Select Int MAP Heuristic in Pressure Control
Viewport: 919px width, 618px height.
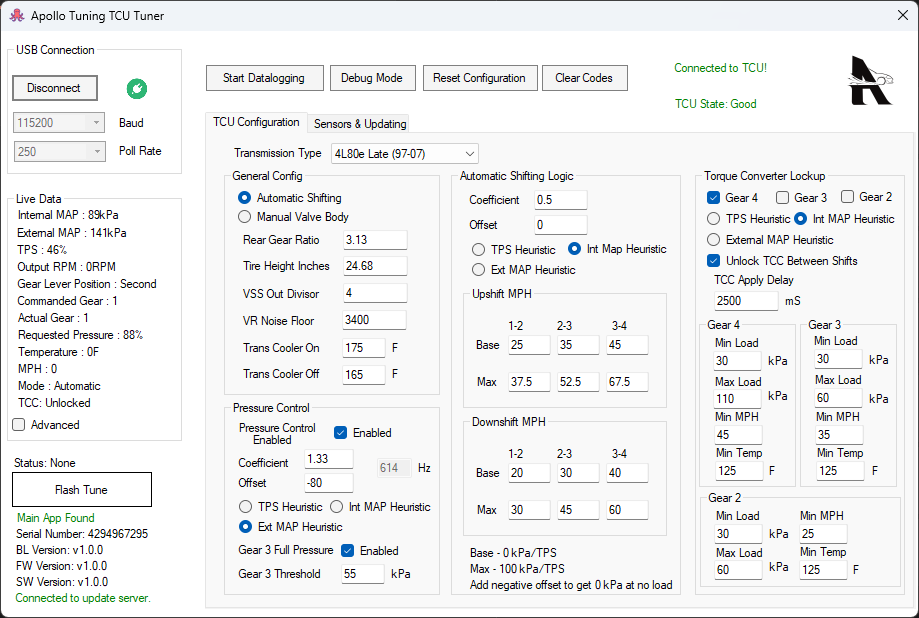[380, 507]
